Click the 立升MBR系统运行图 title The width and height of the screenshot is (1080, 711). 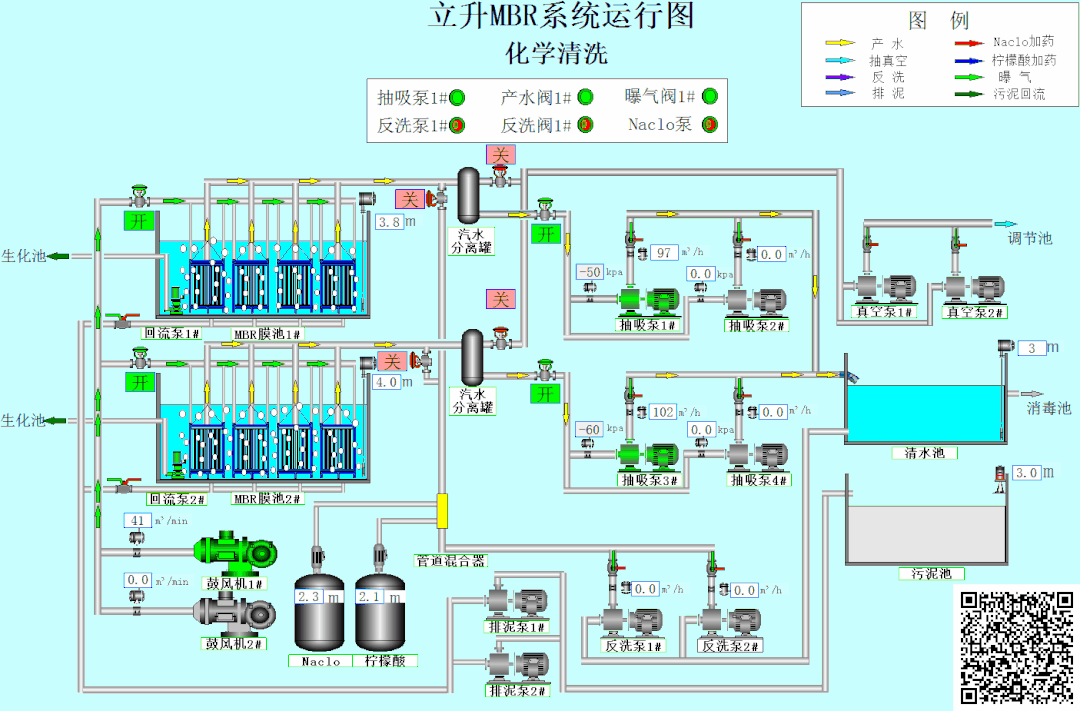click(560, 16)
